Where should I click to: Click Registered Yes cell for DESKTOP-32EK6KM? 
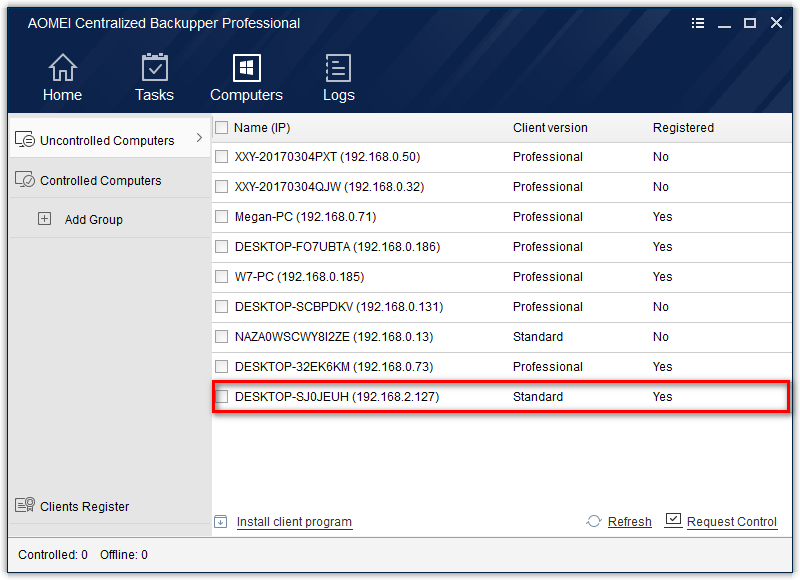click(x=662, y=367)
